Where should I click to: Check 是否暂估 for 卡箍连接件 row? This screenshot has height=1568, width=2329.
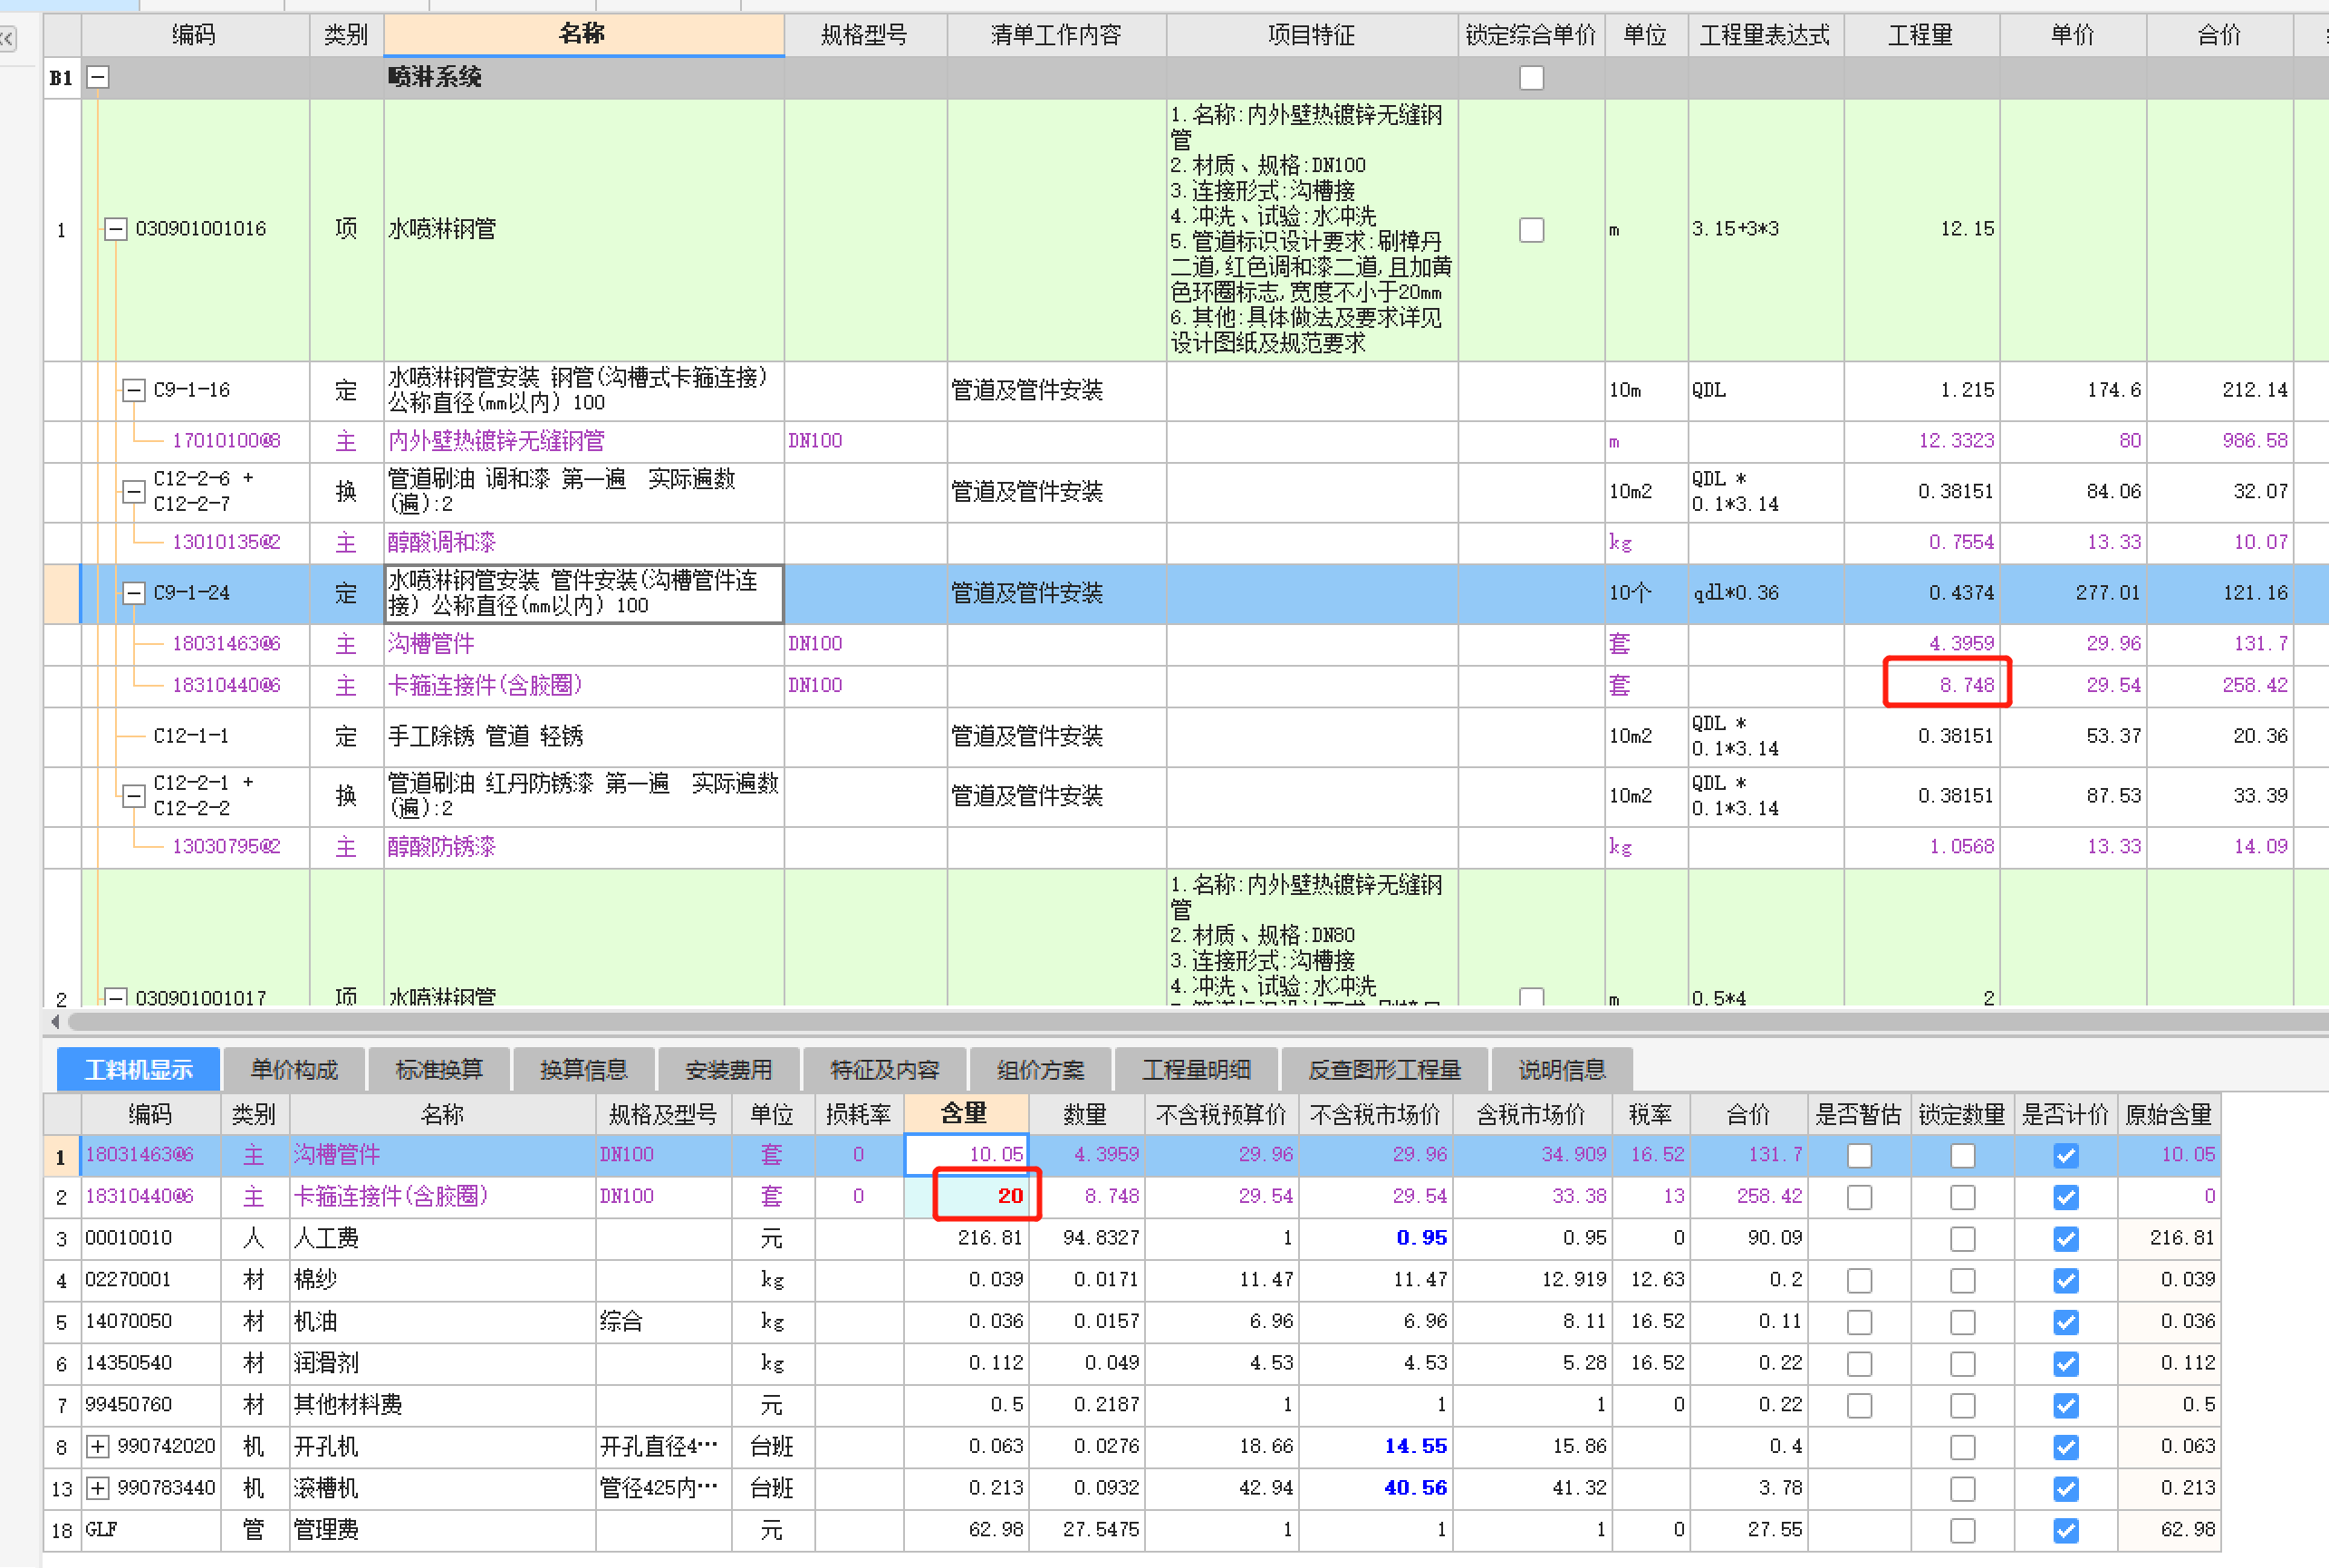pyautogui.click(x=1859, y=1197)
